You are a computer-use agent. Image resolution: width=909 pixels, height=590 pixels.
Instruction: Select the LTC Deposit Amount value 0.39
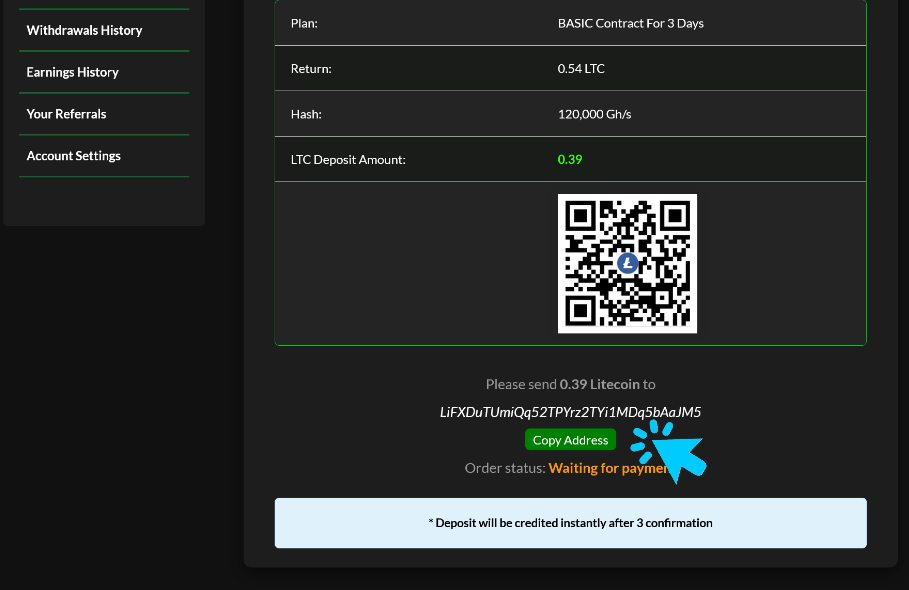(x=570, y=159)
